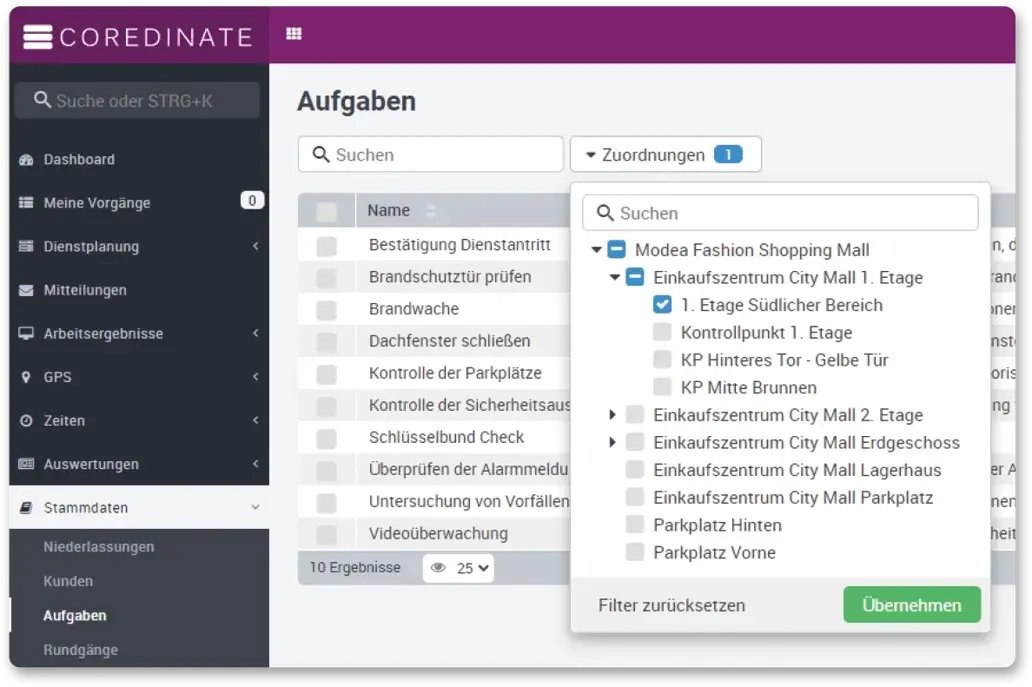The image size is (1032, 687).
Task: Click the Mitteilungen envelope icon
Action: [x=26, y=290]
